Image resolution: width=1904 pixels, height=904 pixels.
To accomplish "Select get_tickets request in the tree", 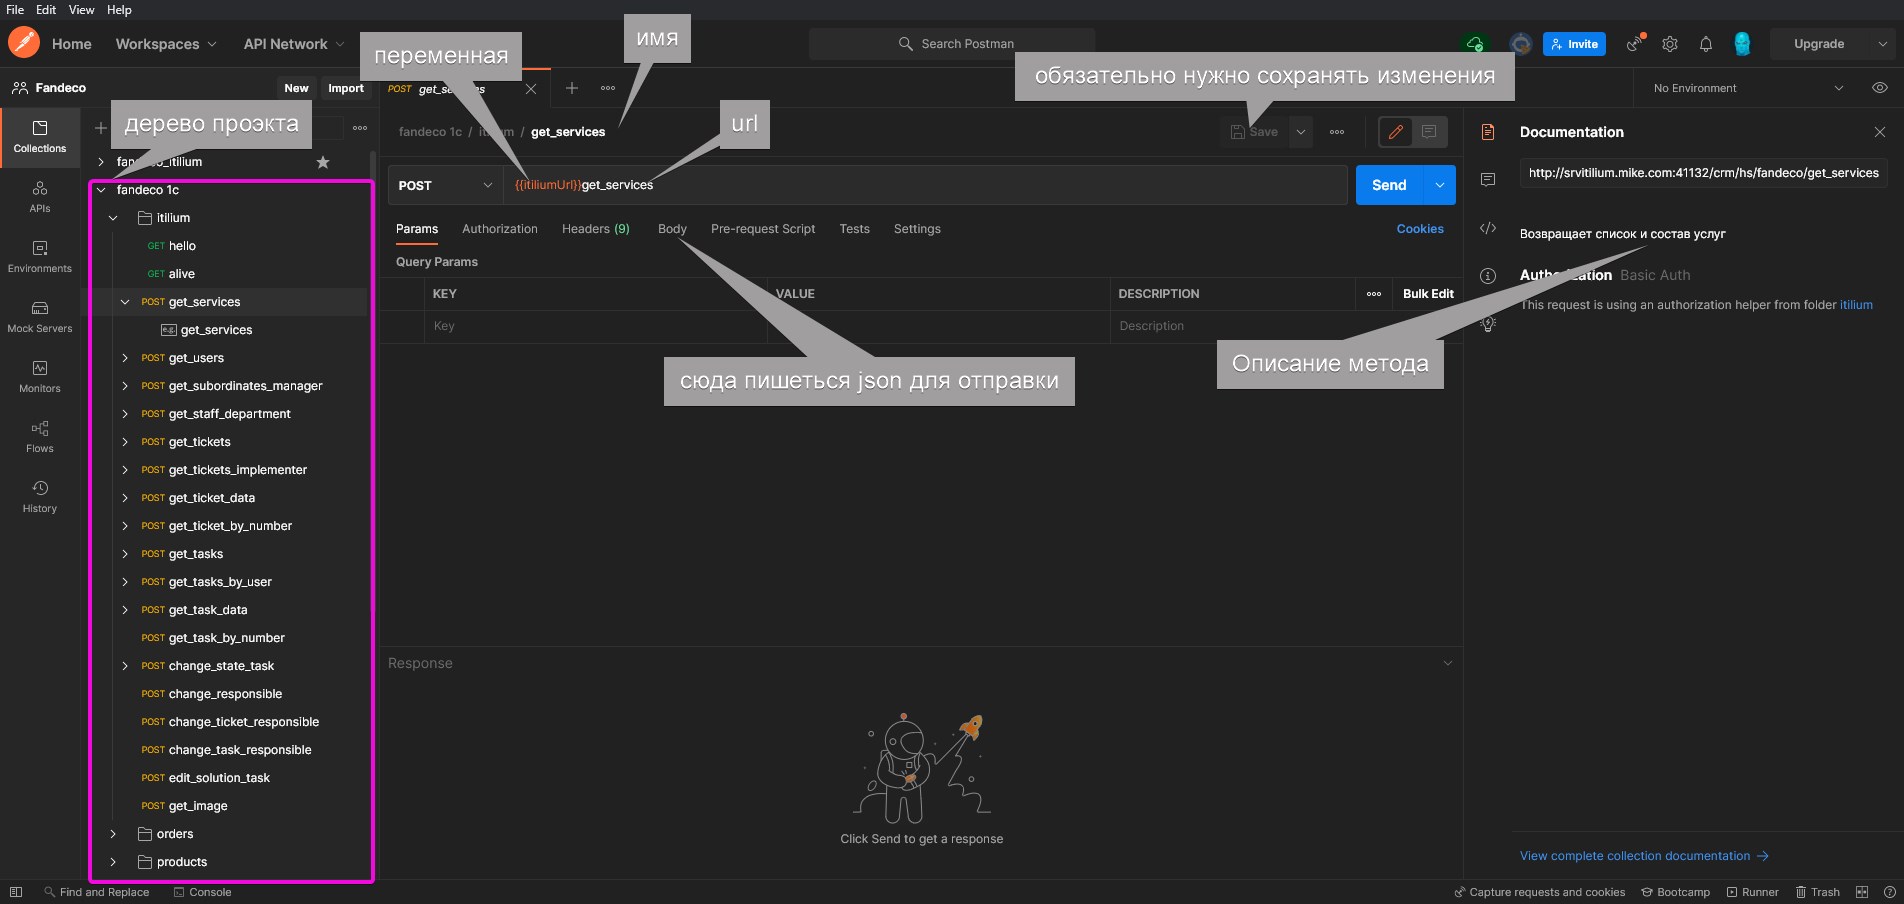I will tap(200, 442).
